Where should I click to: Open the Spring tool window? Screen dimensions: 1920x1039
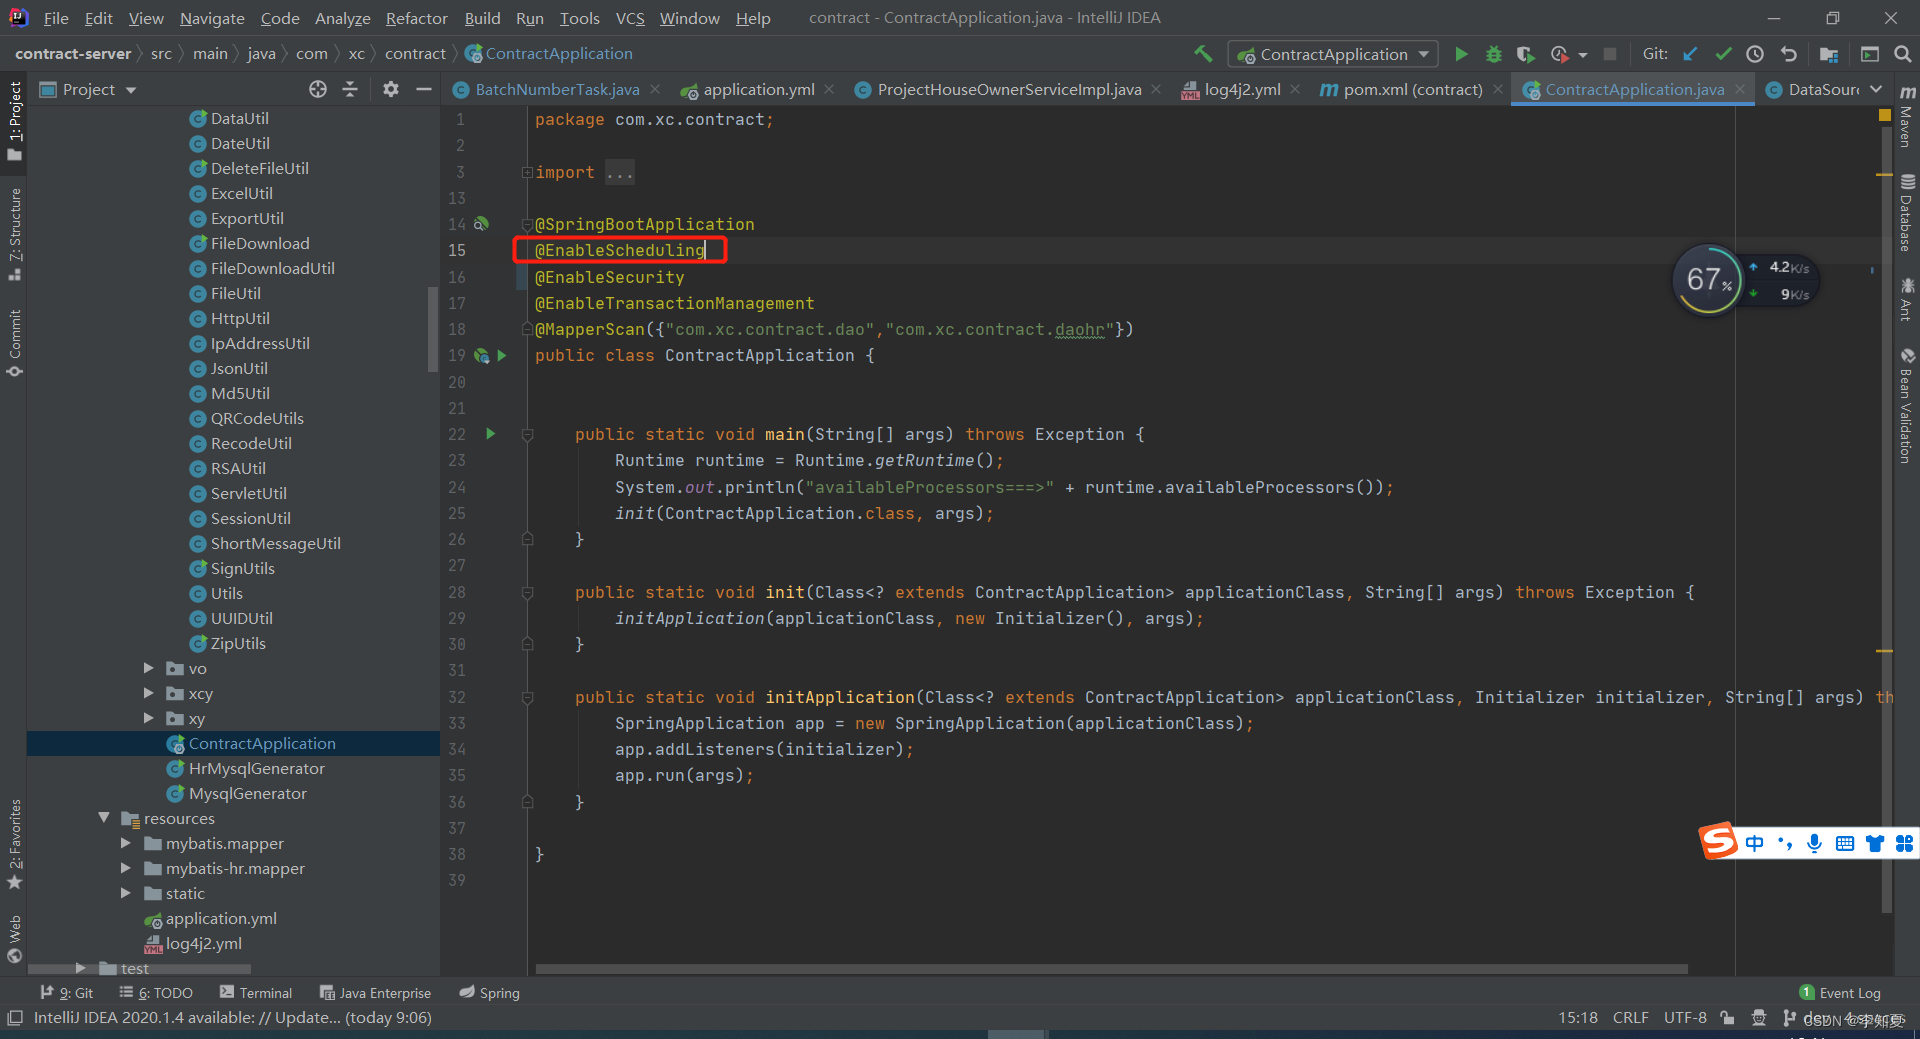pyautogui.click(x=490, y=993)
